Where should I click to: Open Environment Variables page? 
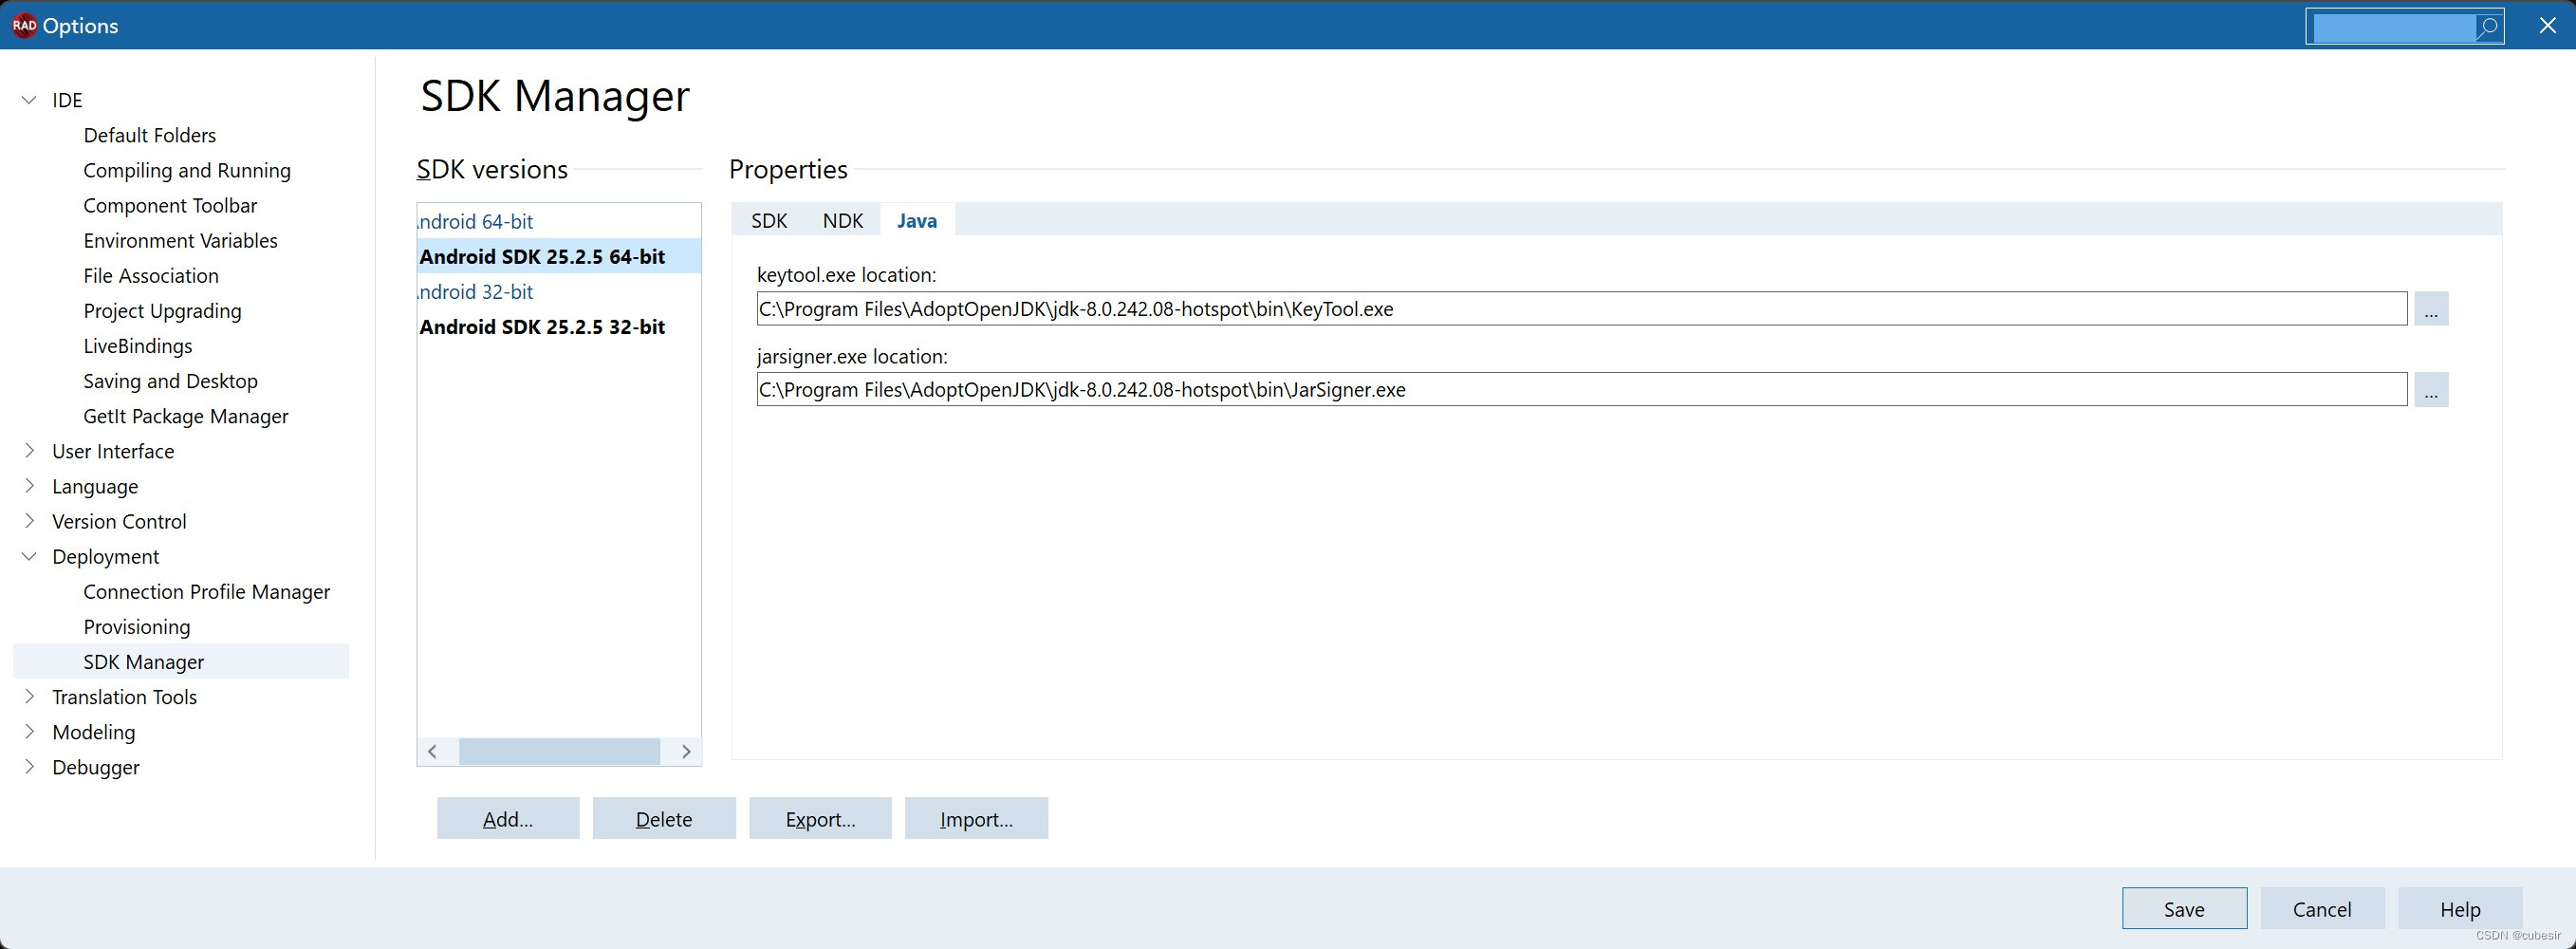[181, 240]
